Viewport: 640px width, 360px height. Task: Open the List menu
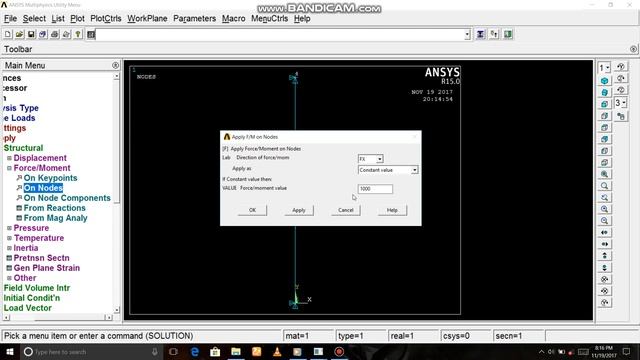point(58,19)
